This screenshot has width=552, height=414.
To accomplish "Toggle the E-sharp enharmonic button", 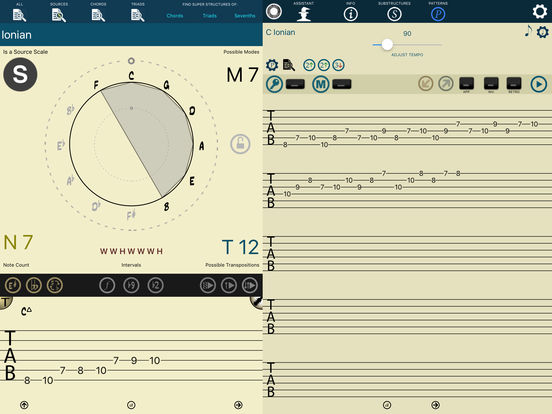I will coord(12,285).
